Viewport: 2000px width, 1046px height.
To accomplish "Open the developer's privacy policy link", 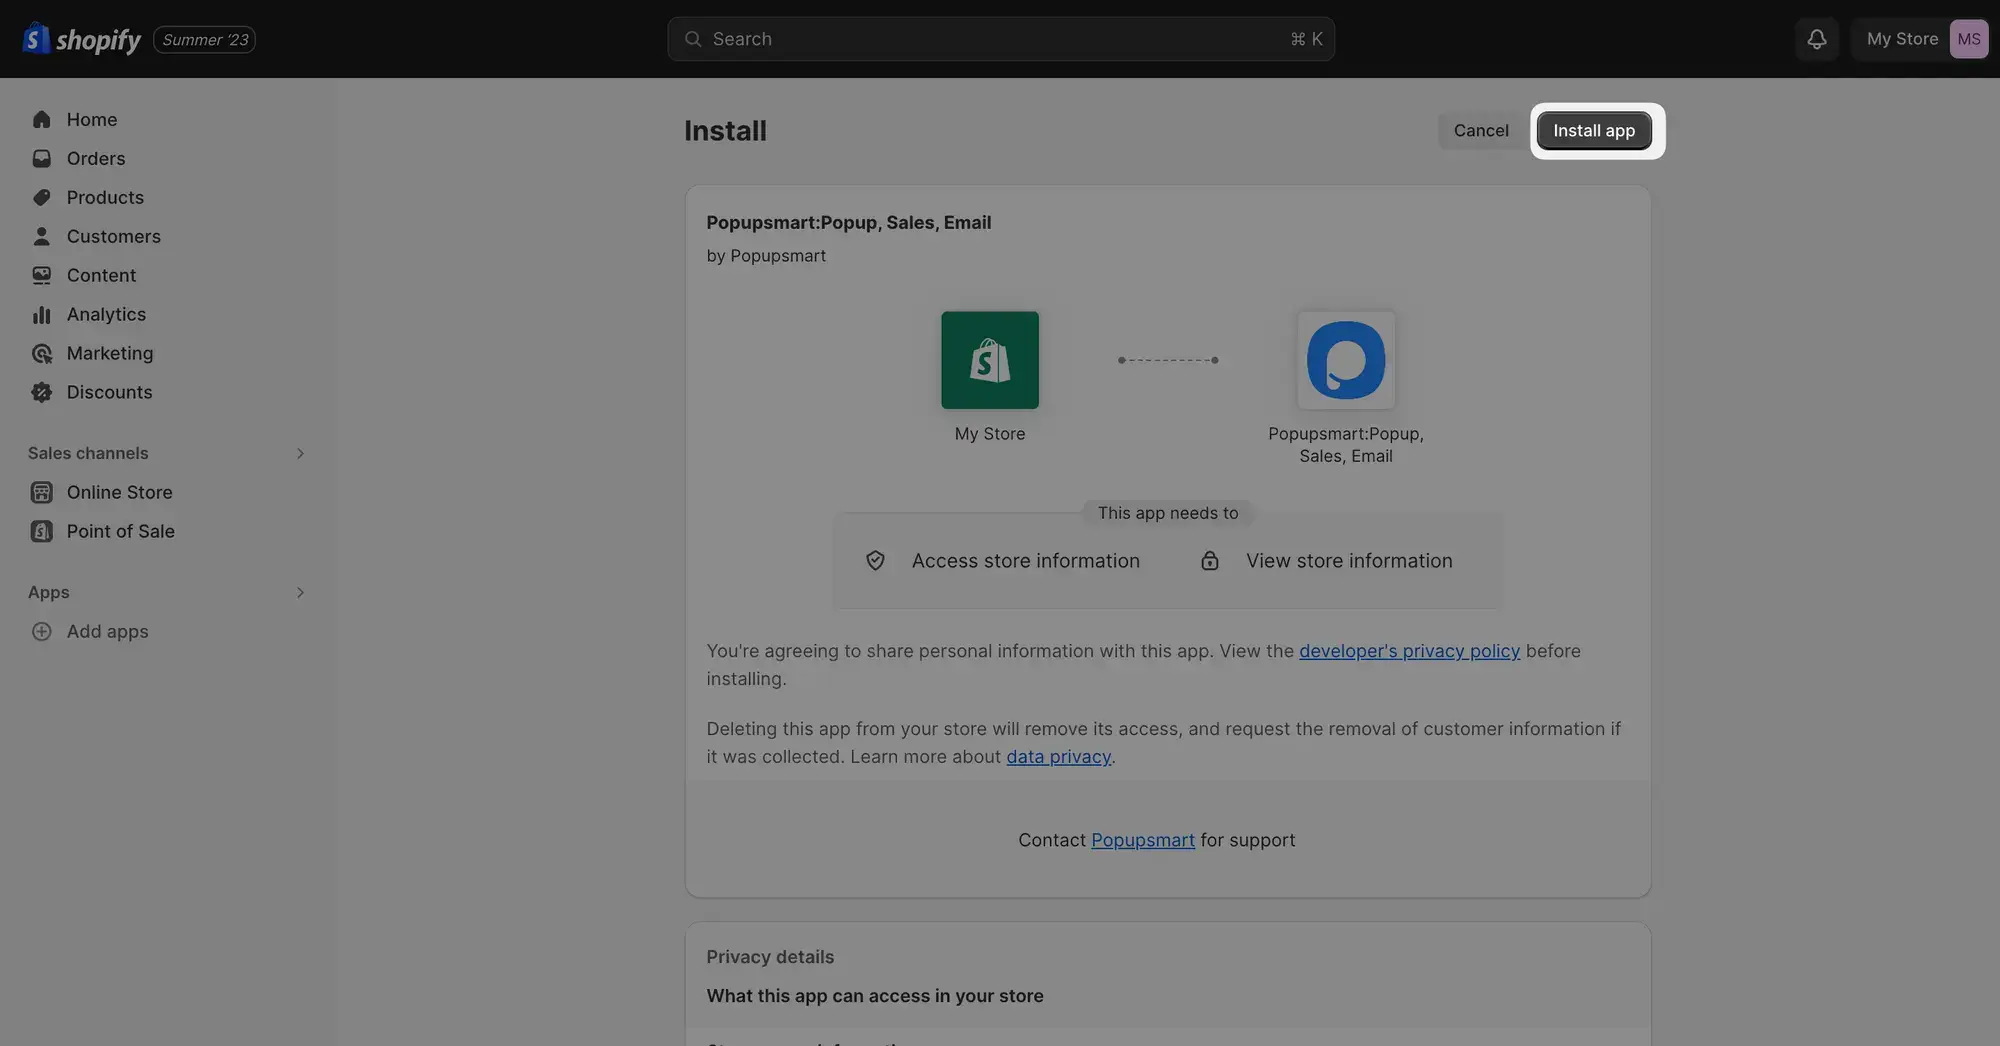I will [x=1409, y=651].
